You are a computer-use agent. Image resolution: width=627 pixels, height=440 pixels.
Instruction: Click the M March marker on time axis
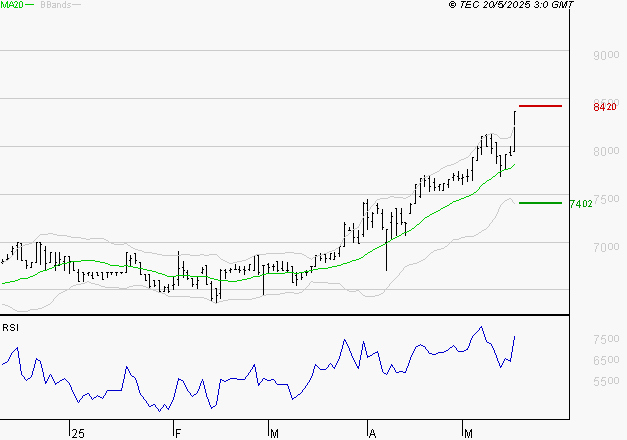pos(274,434)
